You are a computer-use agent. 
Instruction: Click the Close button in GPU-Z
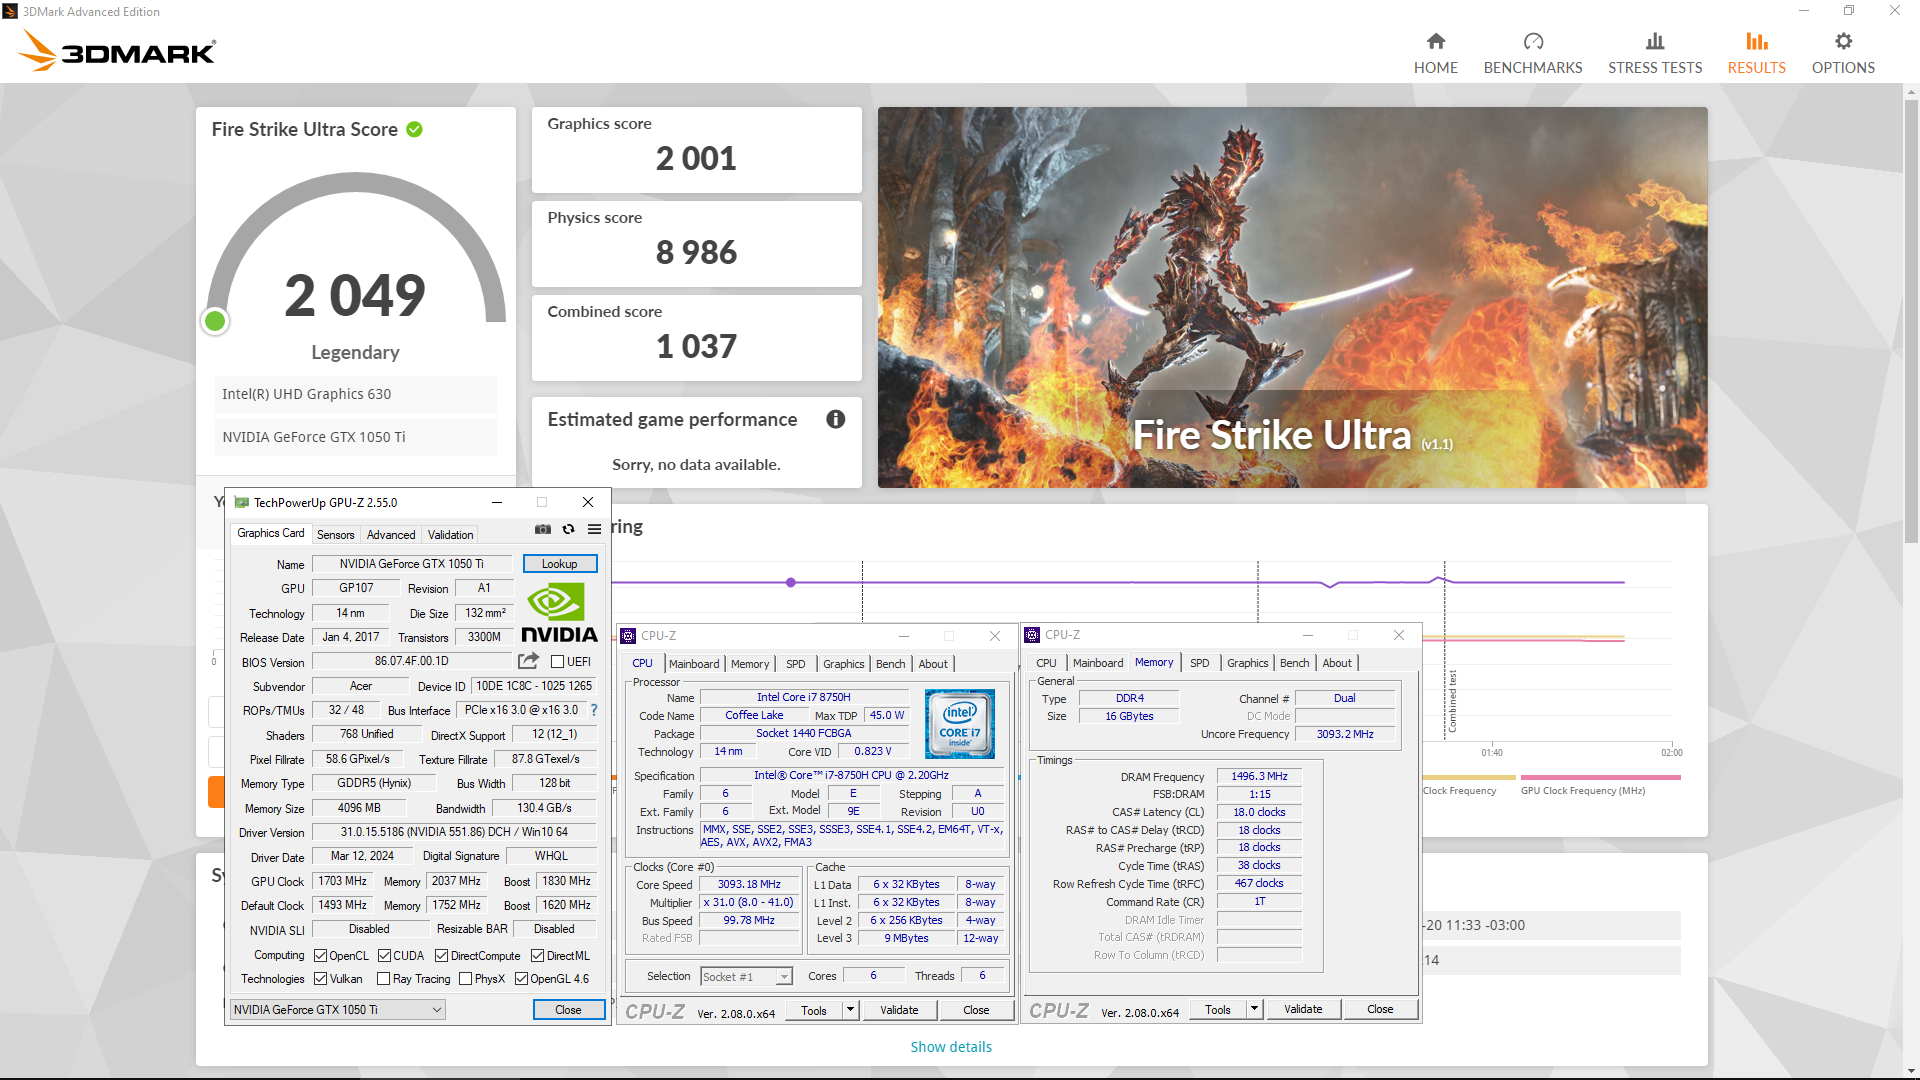point(568,1009)
